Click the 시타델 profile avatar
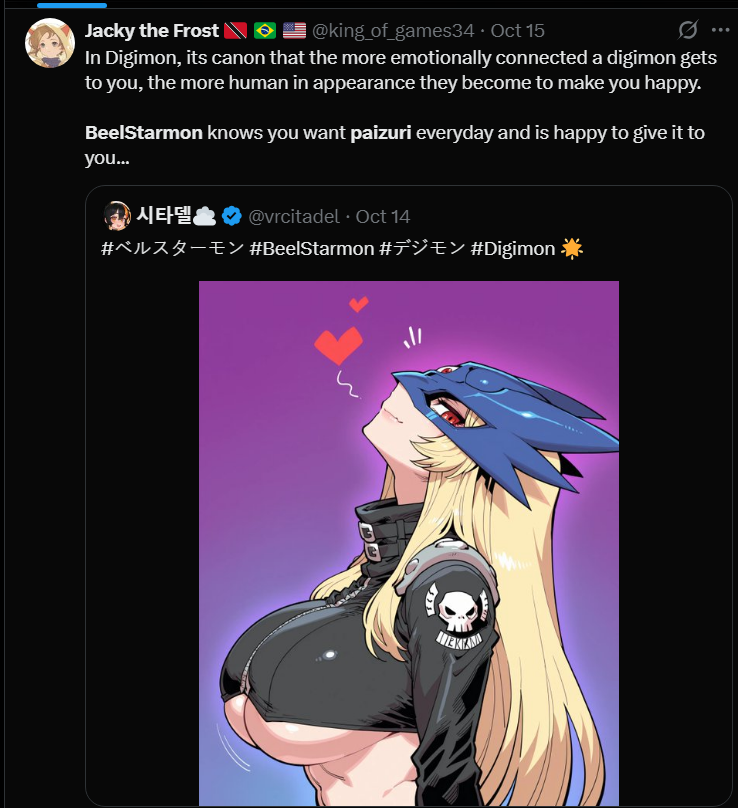738x808 pixels. tap(118, 216)
